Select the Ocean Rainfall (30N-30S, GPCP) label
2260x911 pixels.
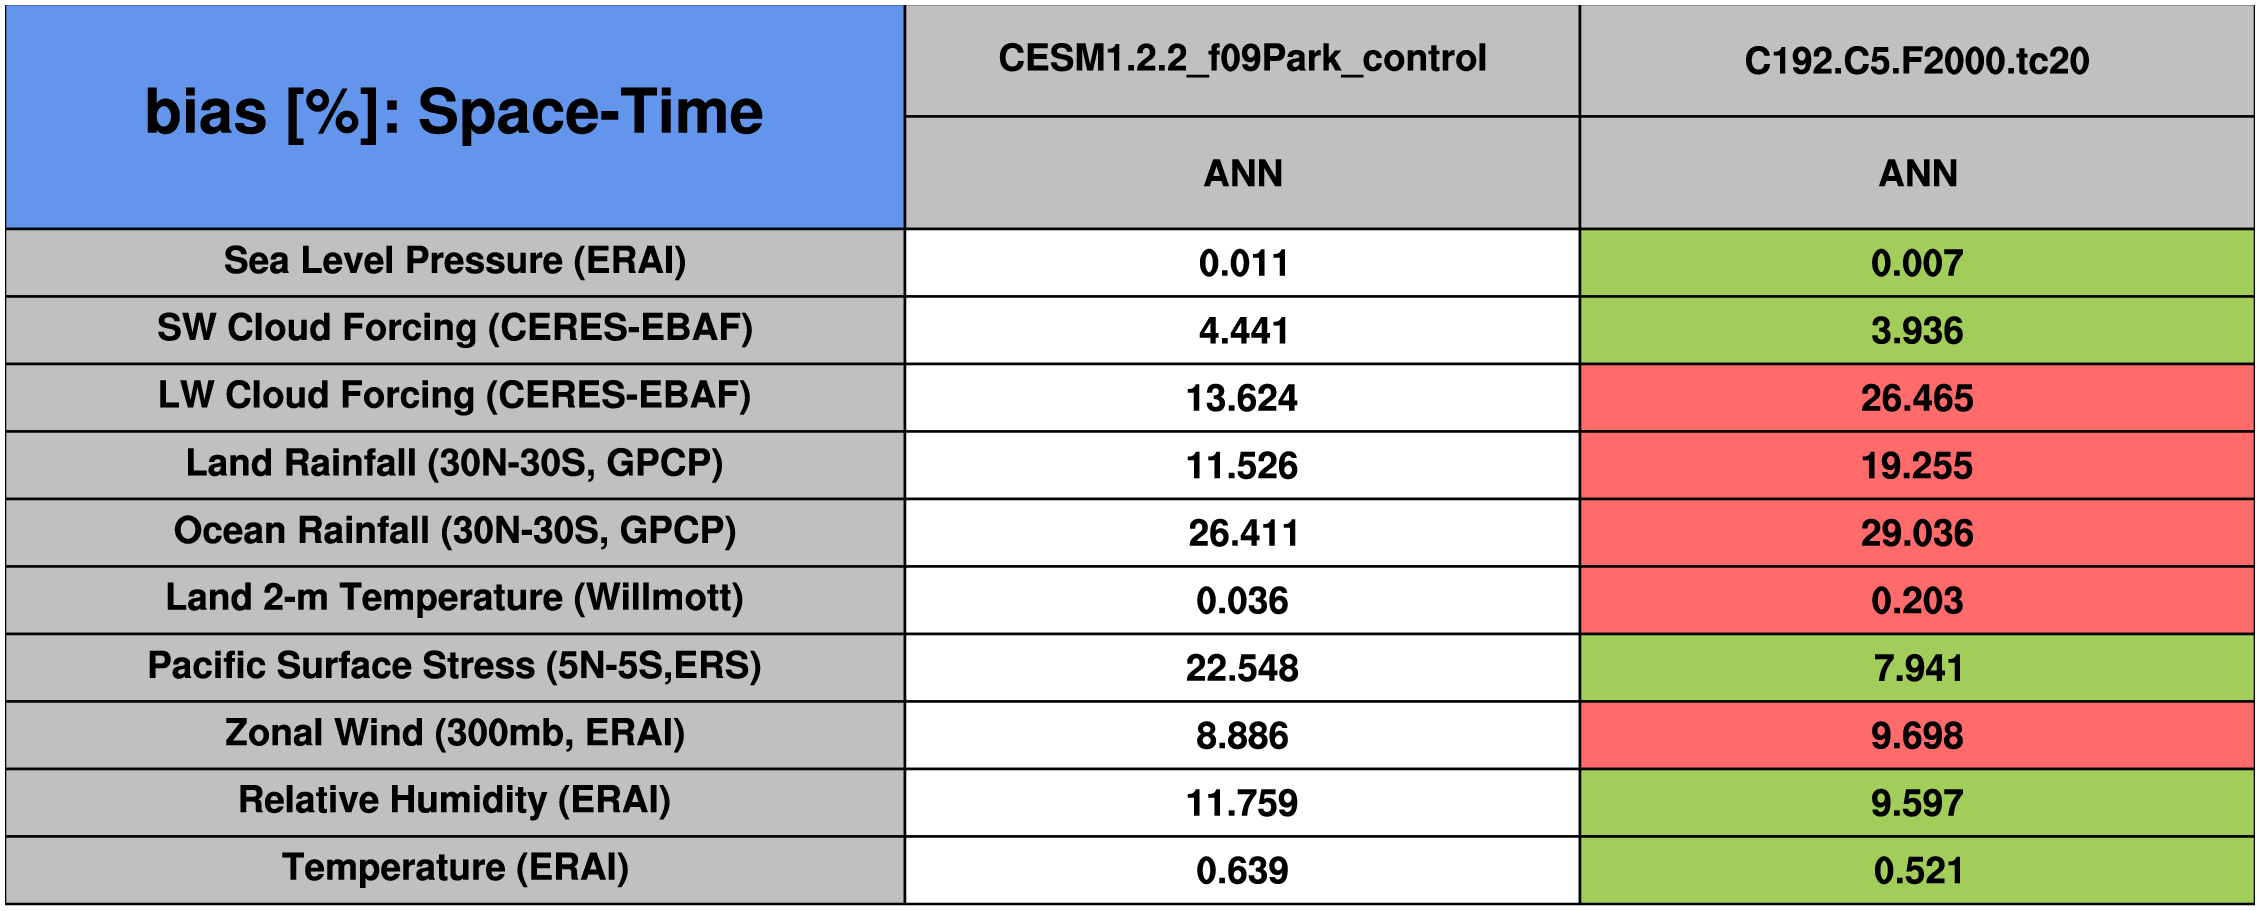454,531
